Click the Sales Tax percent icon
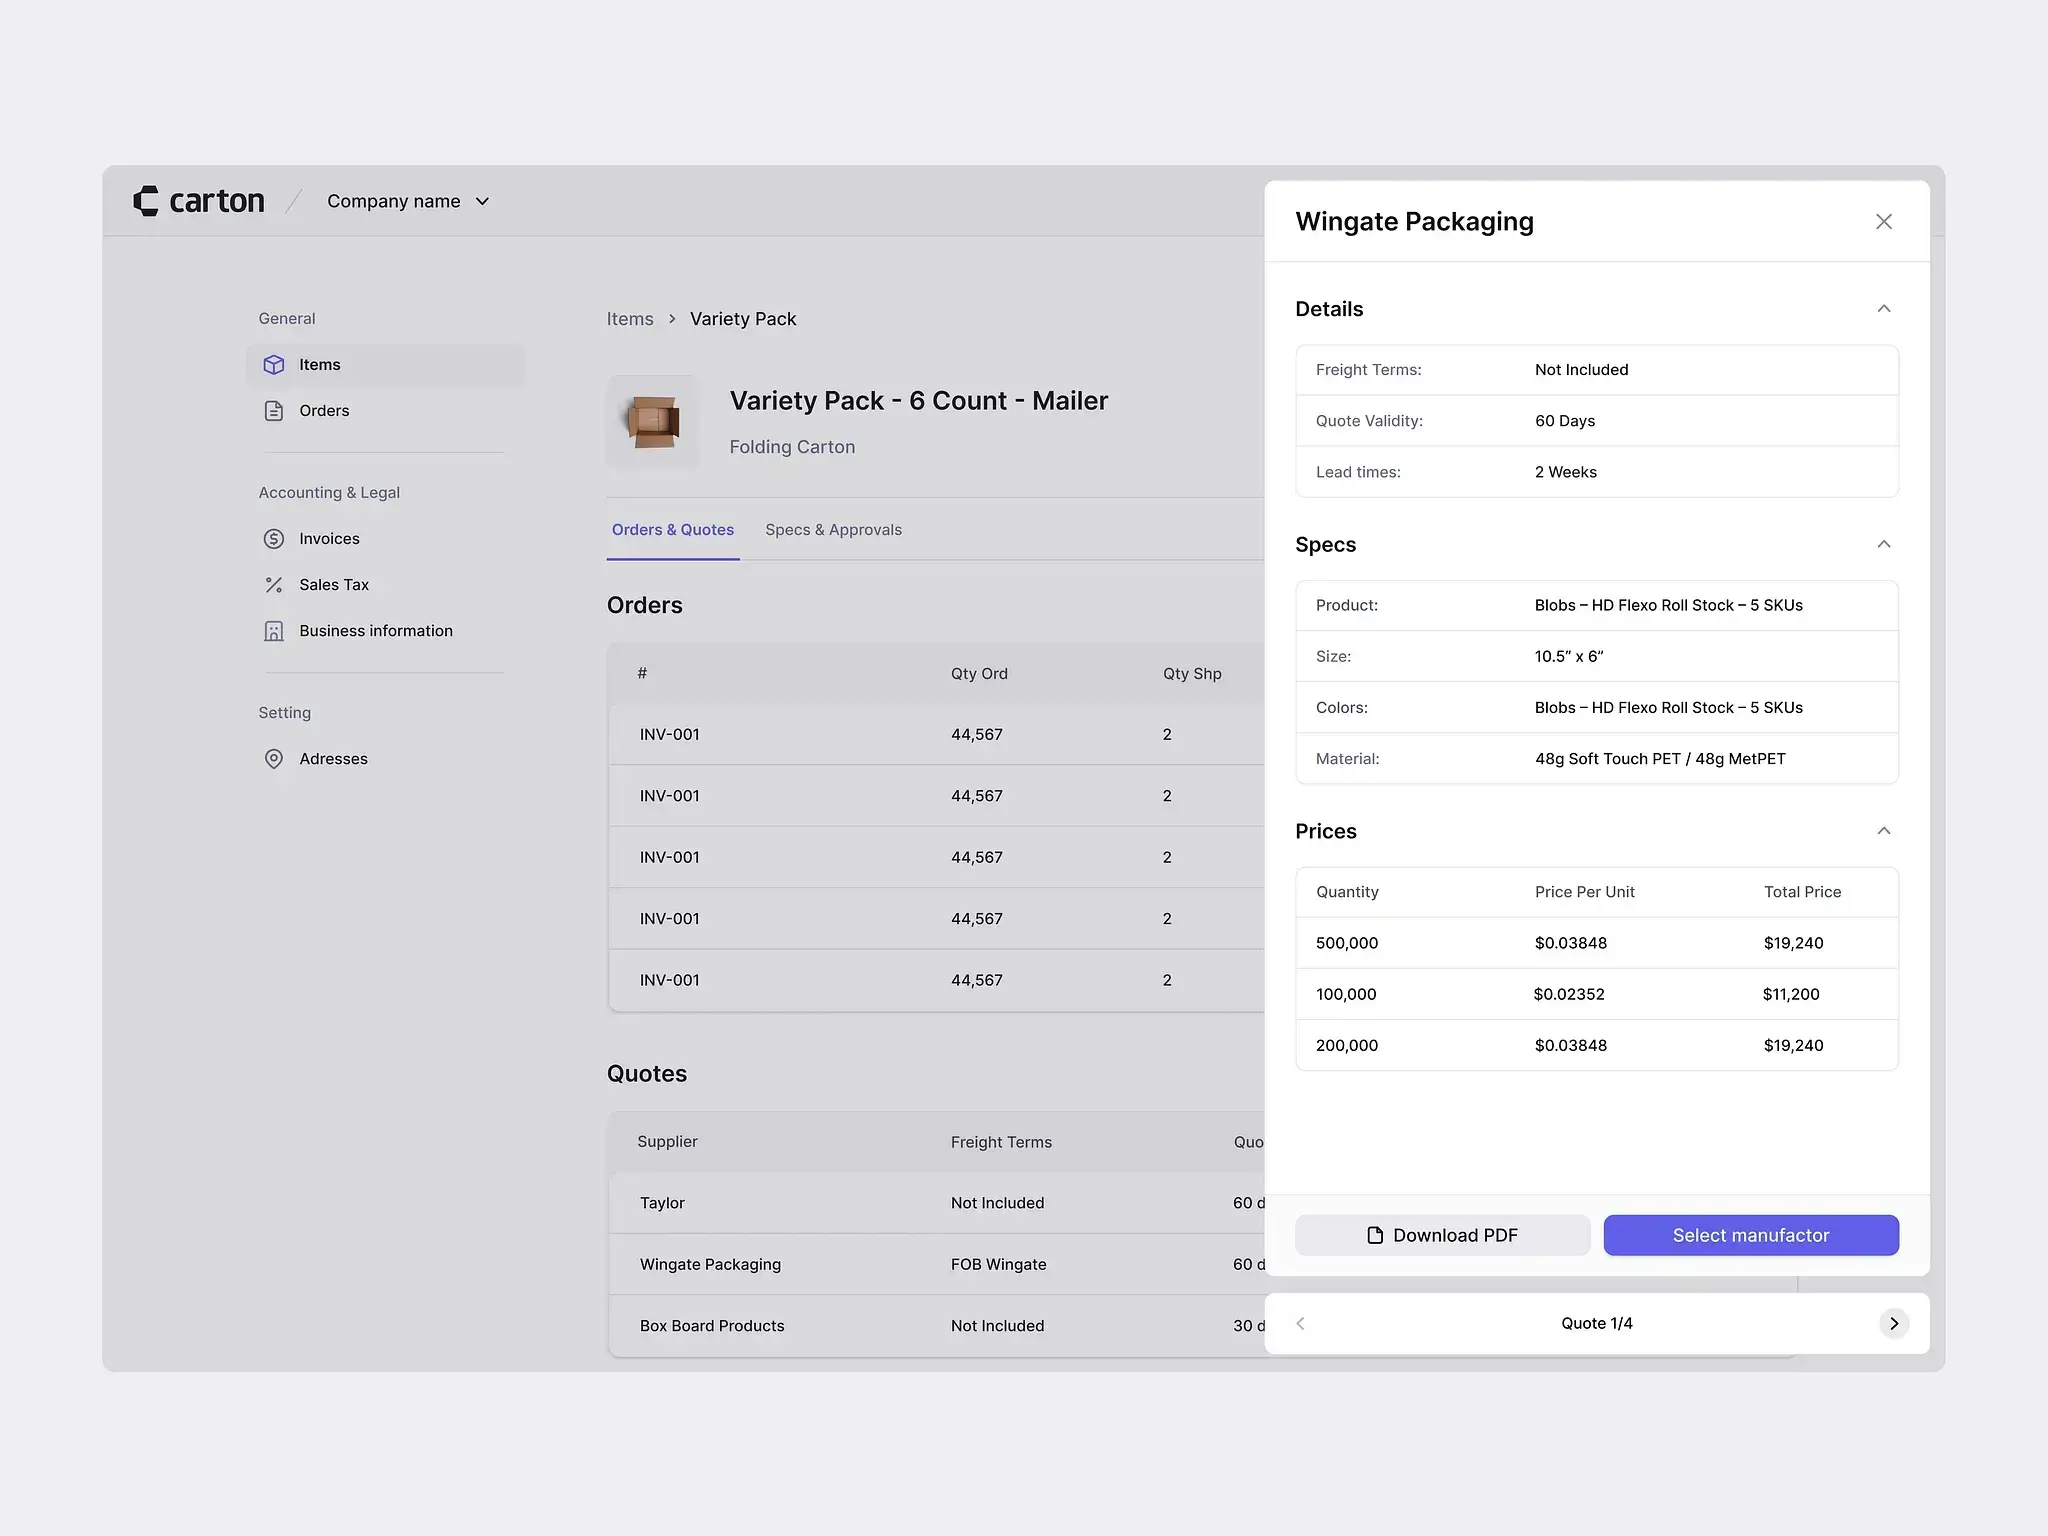Image resolution: width=2048 pixels, height=1536 pixels. click(273, 585)
